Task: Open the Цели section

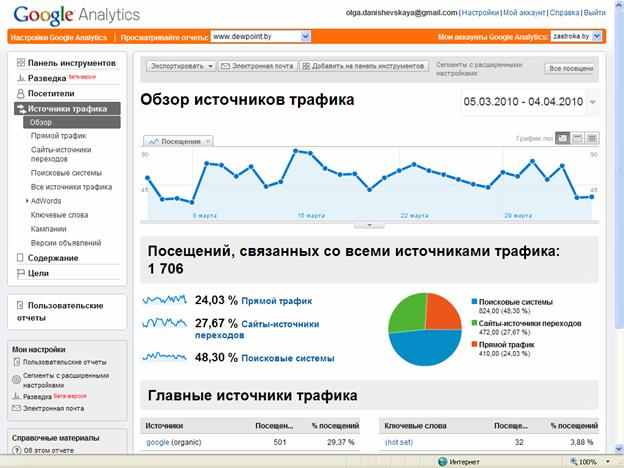Action: coord(38,273)
